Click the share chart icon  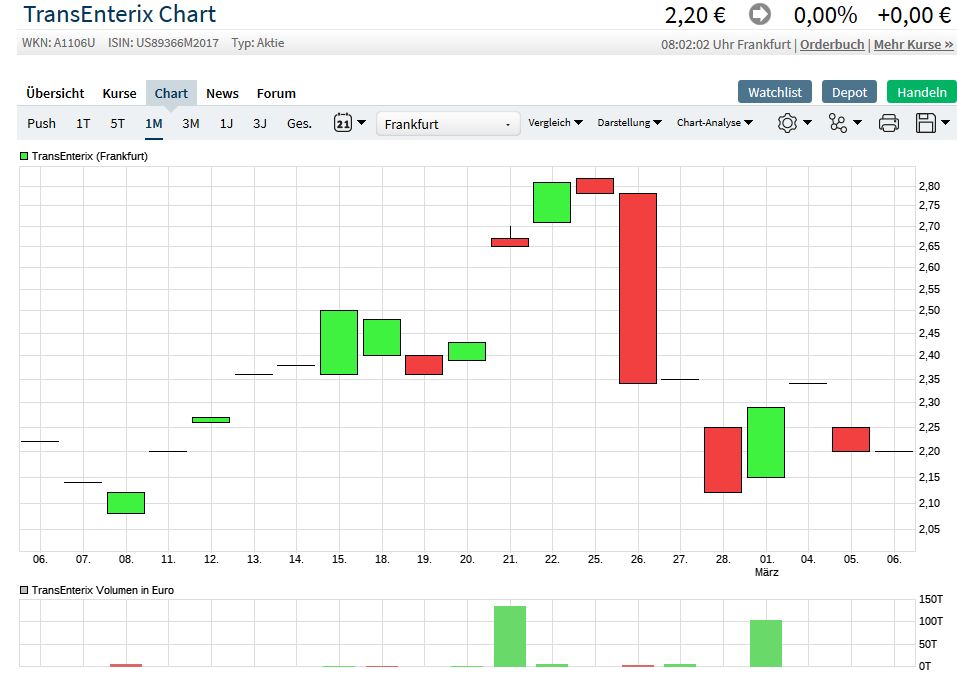click(x=844, y=123)
